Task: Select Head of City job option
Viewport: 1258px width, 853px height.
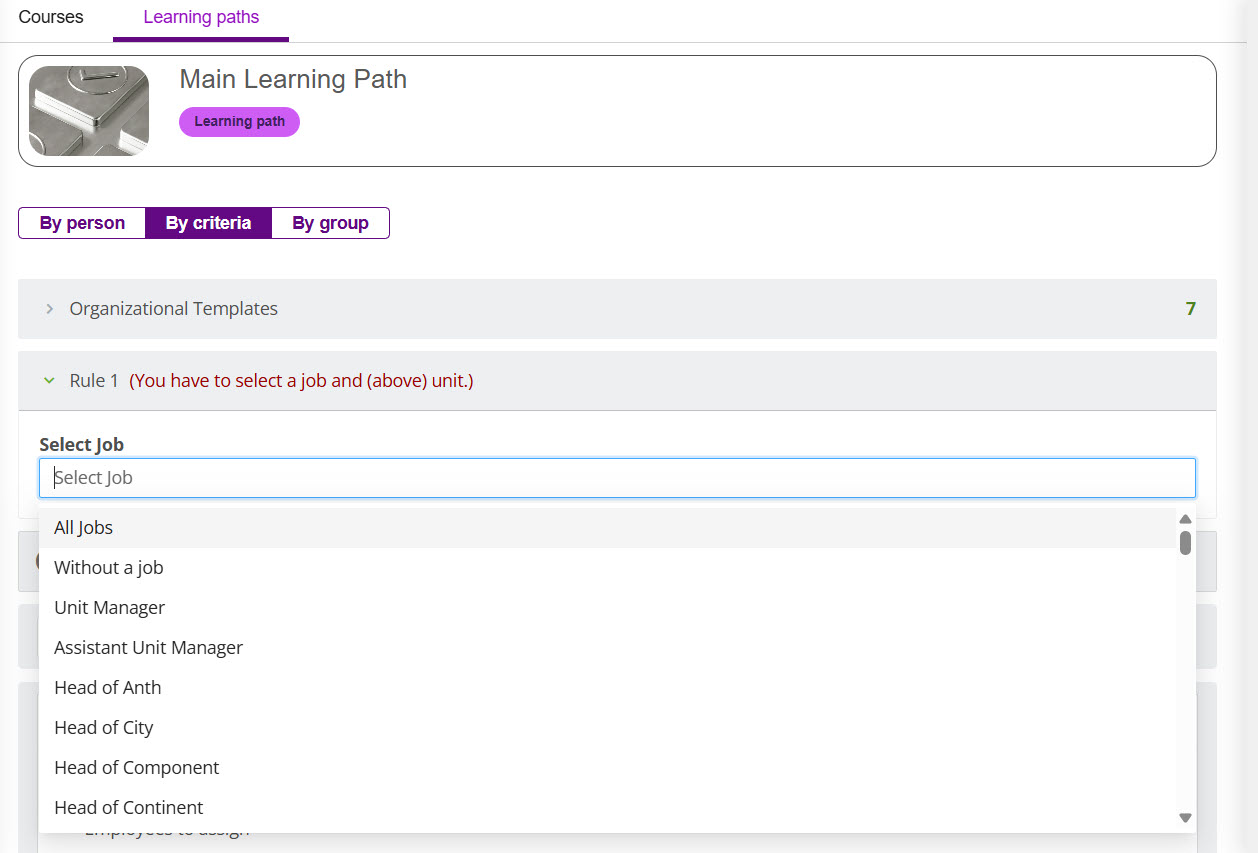Action: coord(104,728)
